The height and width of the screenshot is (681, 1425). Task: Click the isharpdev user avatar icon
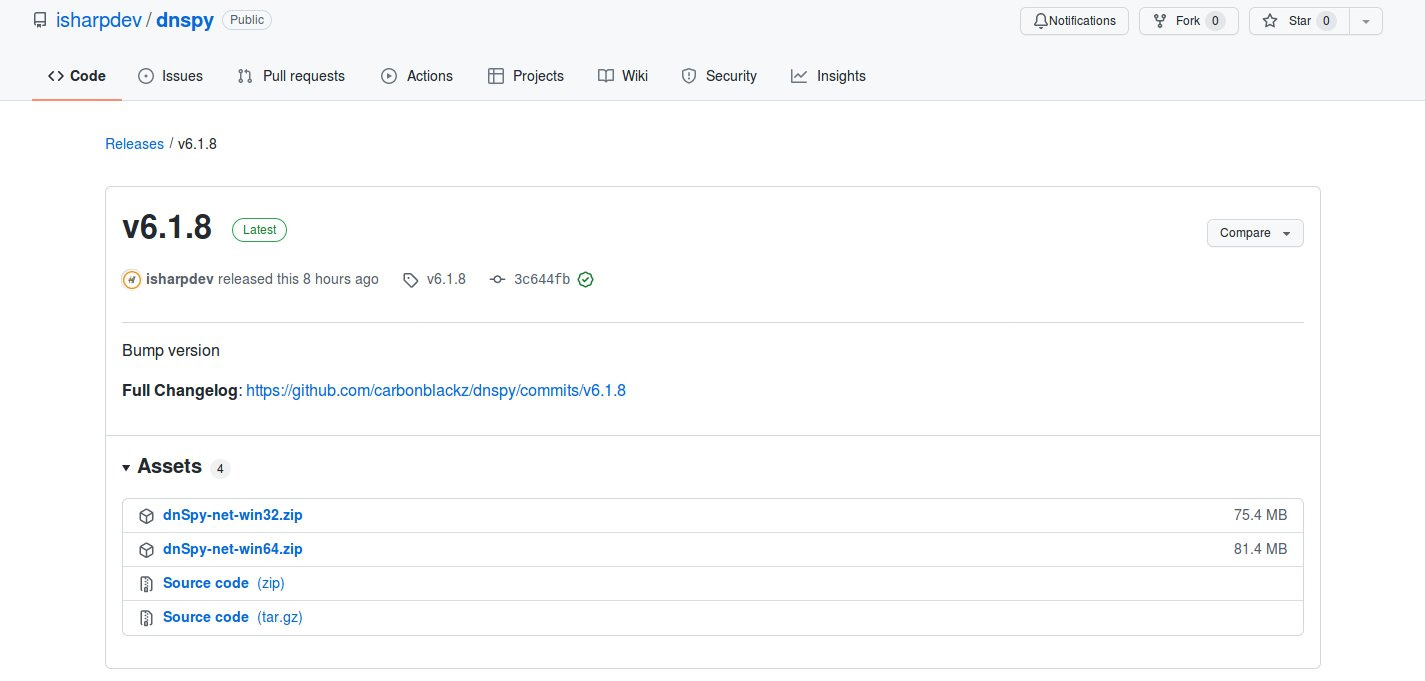(132, 280)
